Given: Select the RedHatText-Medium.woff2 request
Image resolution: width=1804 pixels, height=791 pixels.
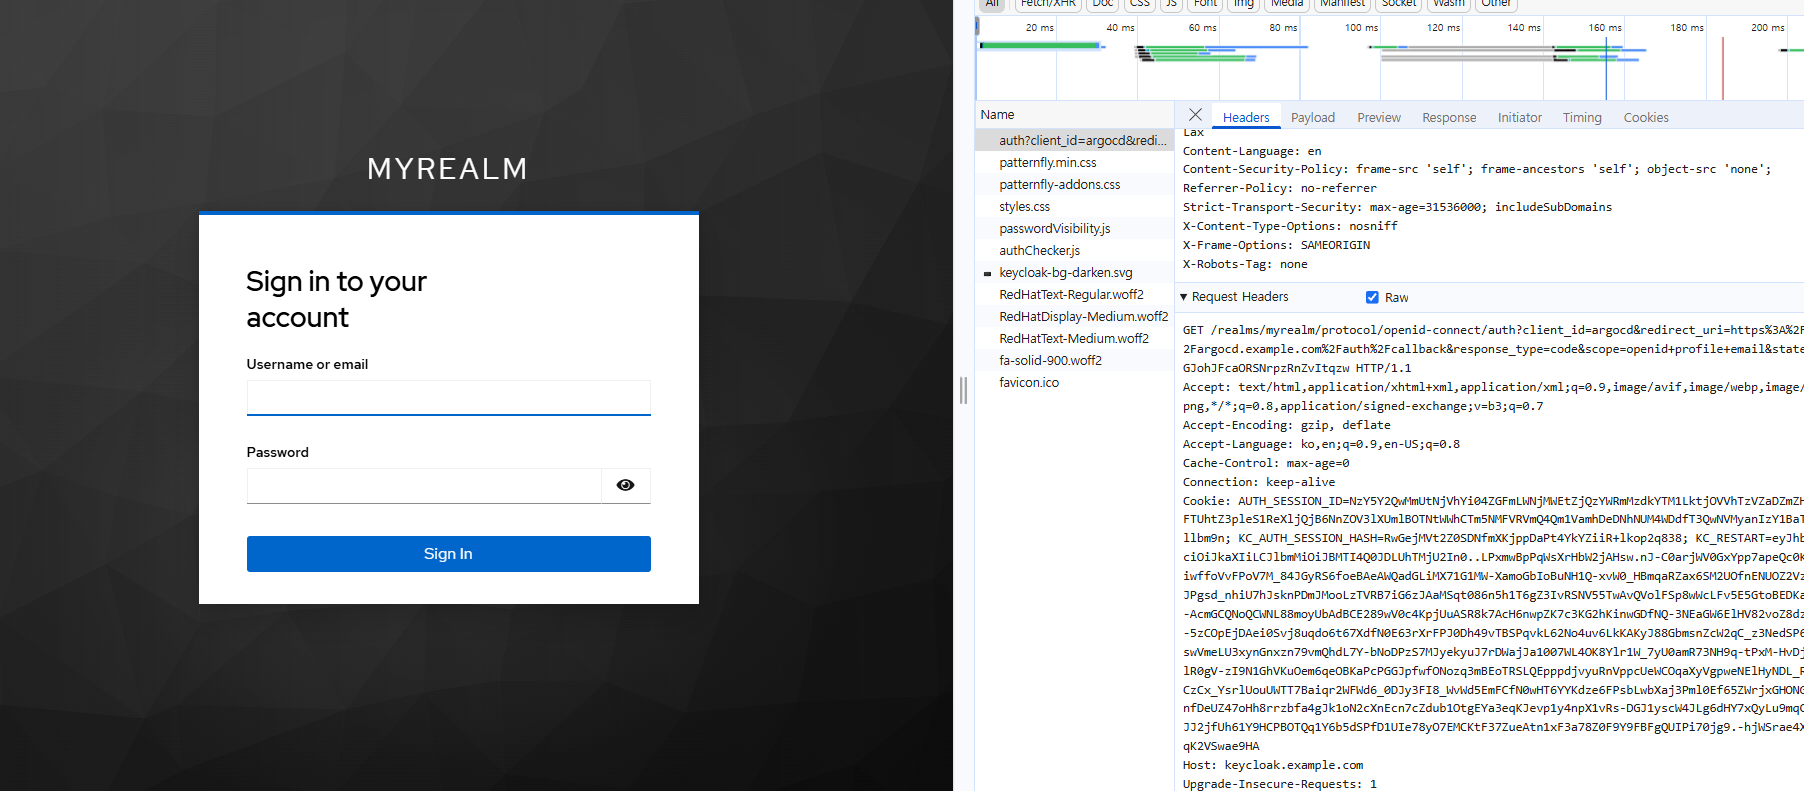Looking at the screenshot, I should click(1074, 338).
